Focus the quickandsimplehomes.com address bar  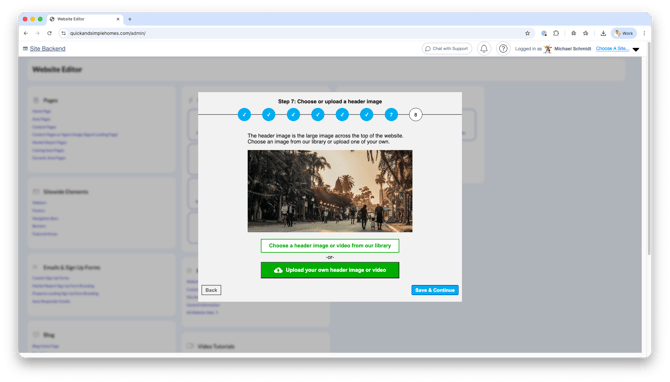(295, 33)
